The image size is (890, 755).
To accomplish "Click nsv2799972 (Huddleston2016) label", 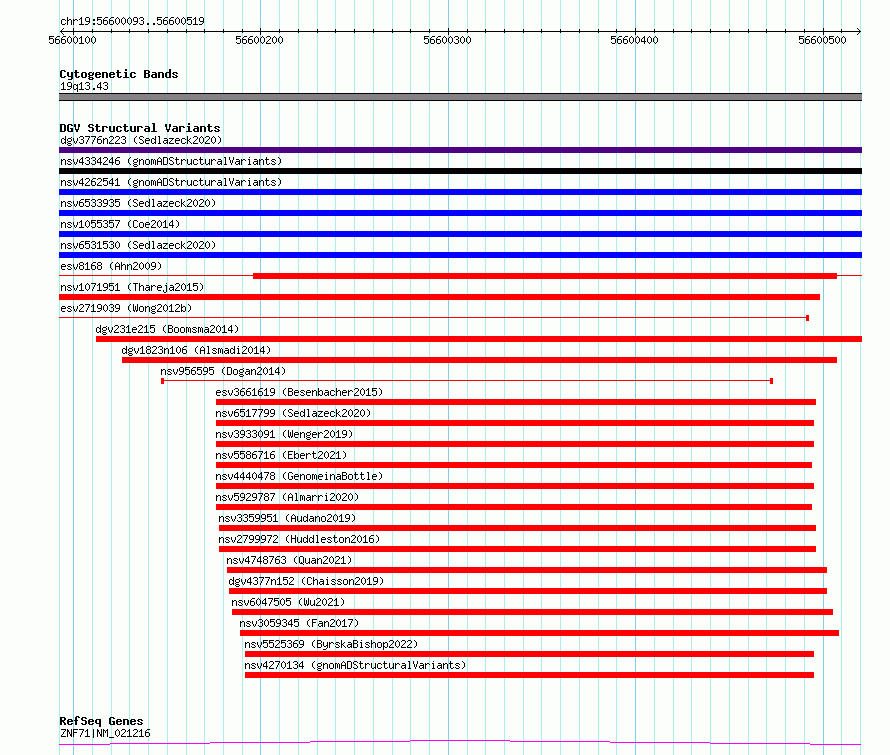I will click(x=299, y=539).
